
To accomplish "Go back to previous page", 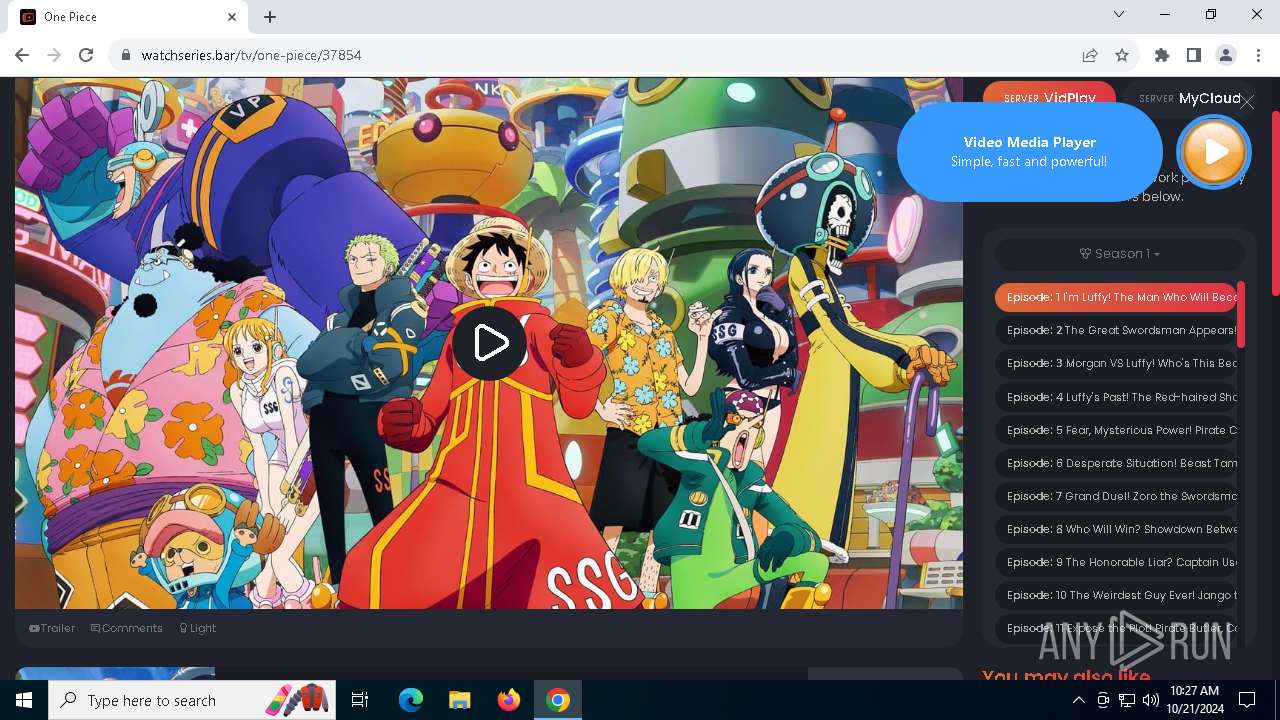I will pyautogui.click(x=22, y=55).
